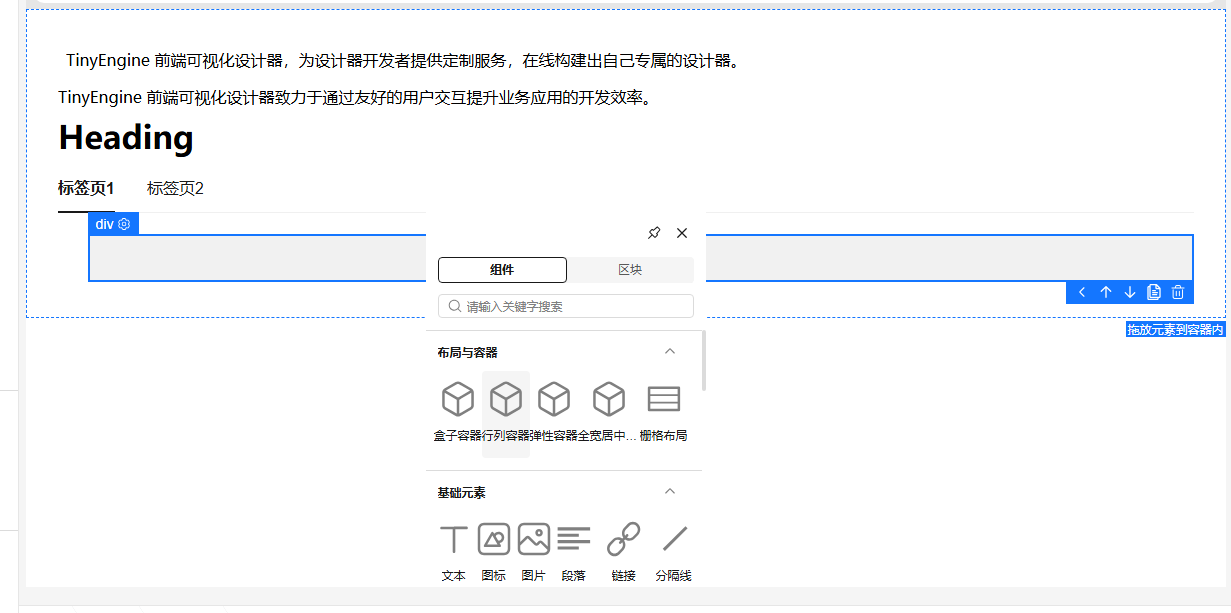The width and height of the screenshot is (1231, 613).
Task: Delete selected element via trash icon
Action: click(x=1177, y=291)
